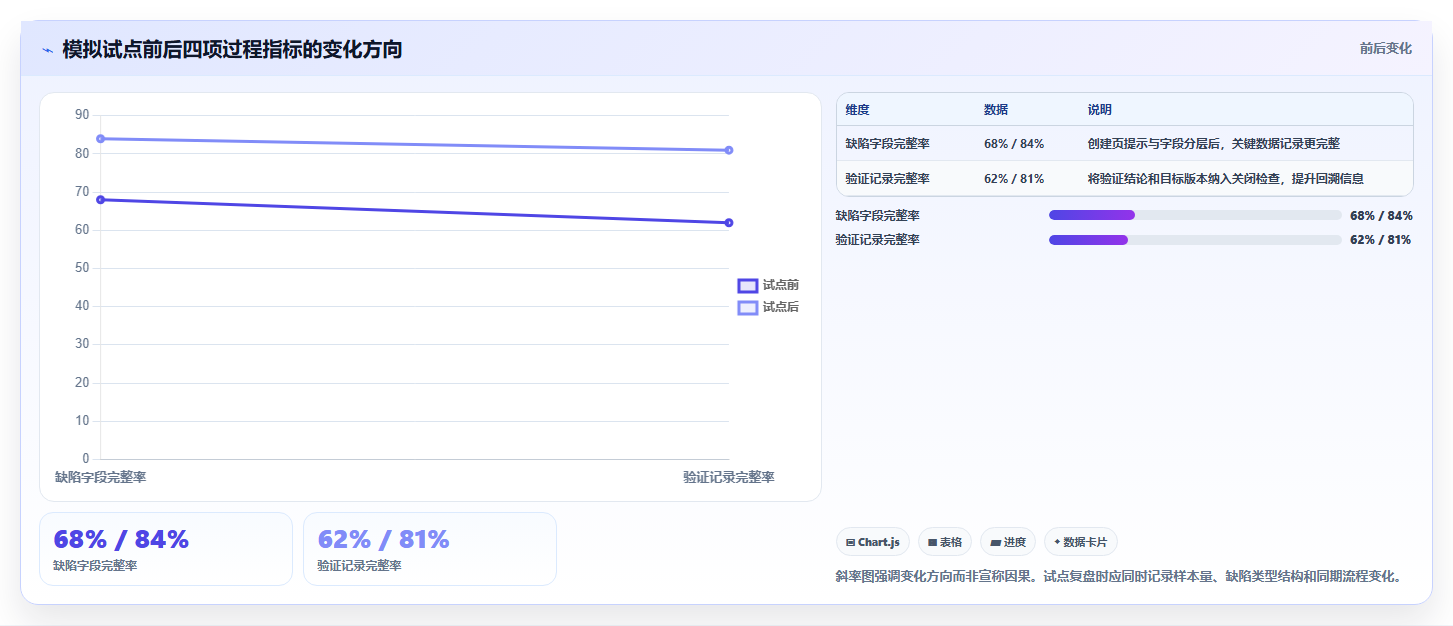Open the 68% / 84% data card
This screenshot has width=1453, height=626.
click(x=166, y=549)
